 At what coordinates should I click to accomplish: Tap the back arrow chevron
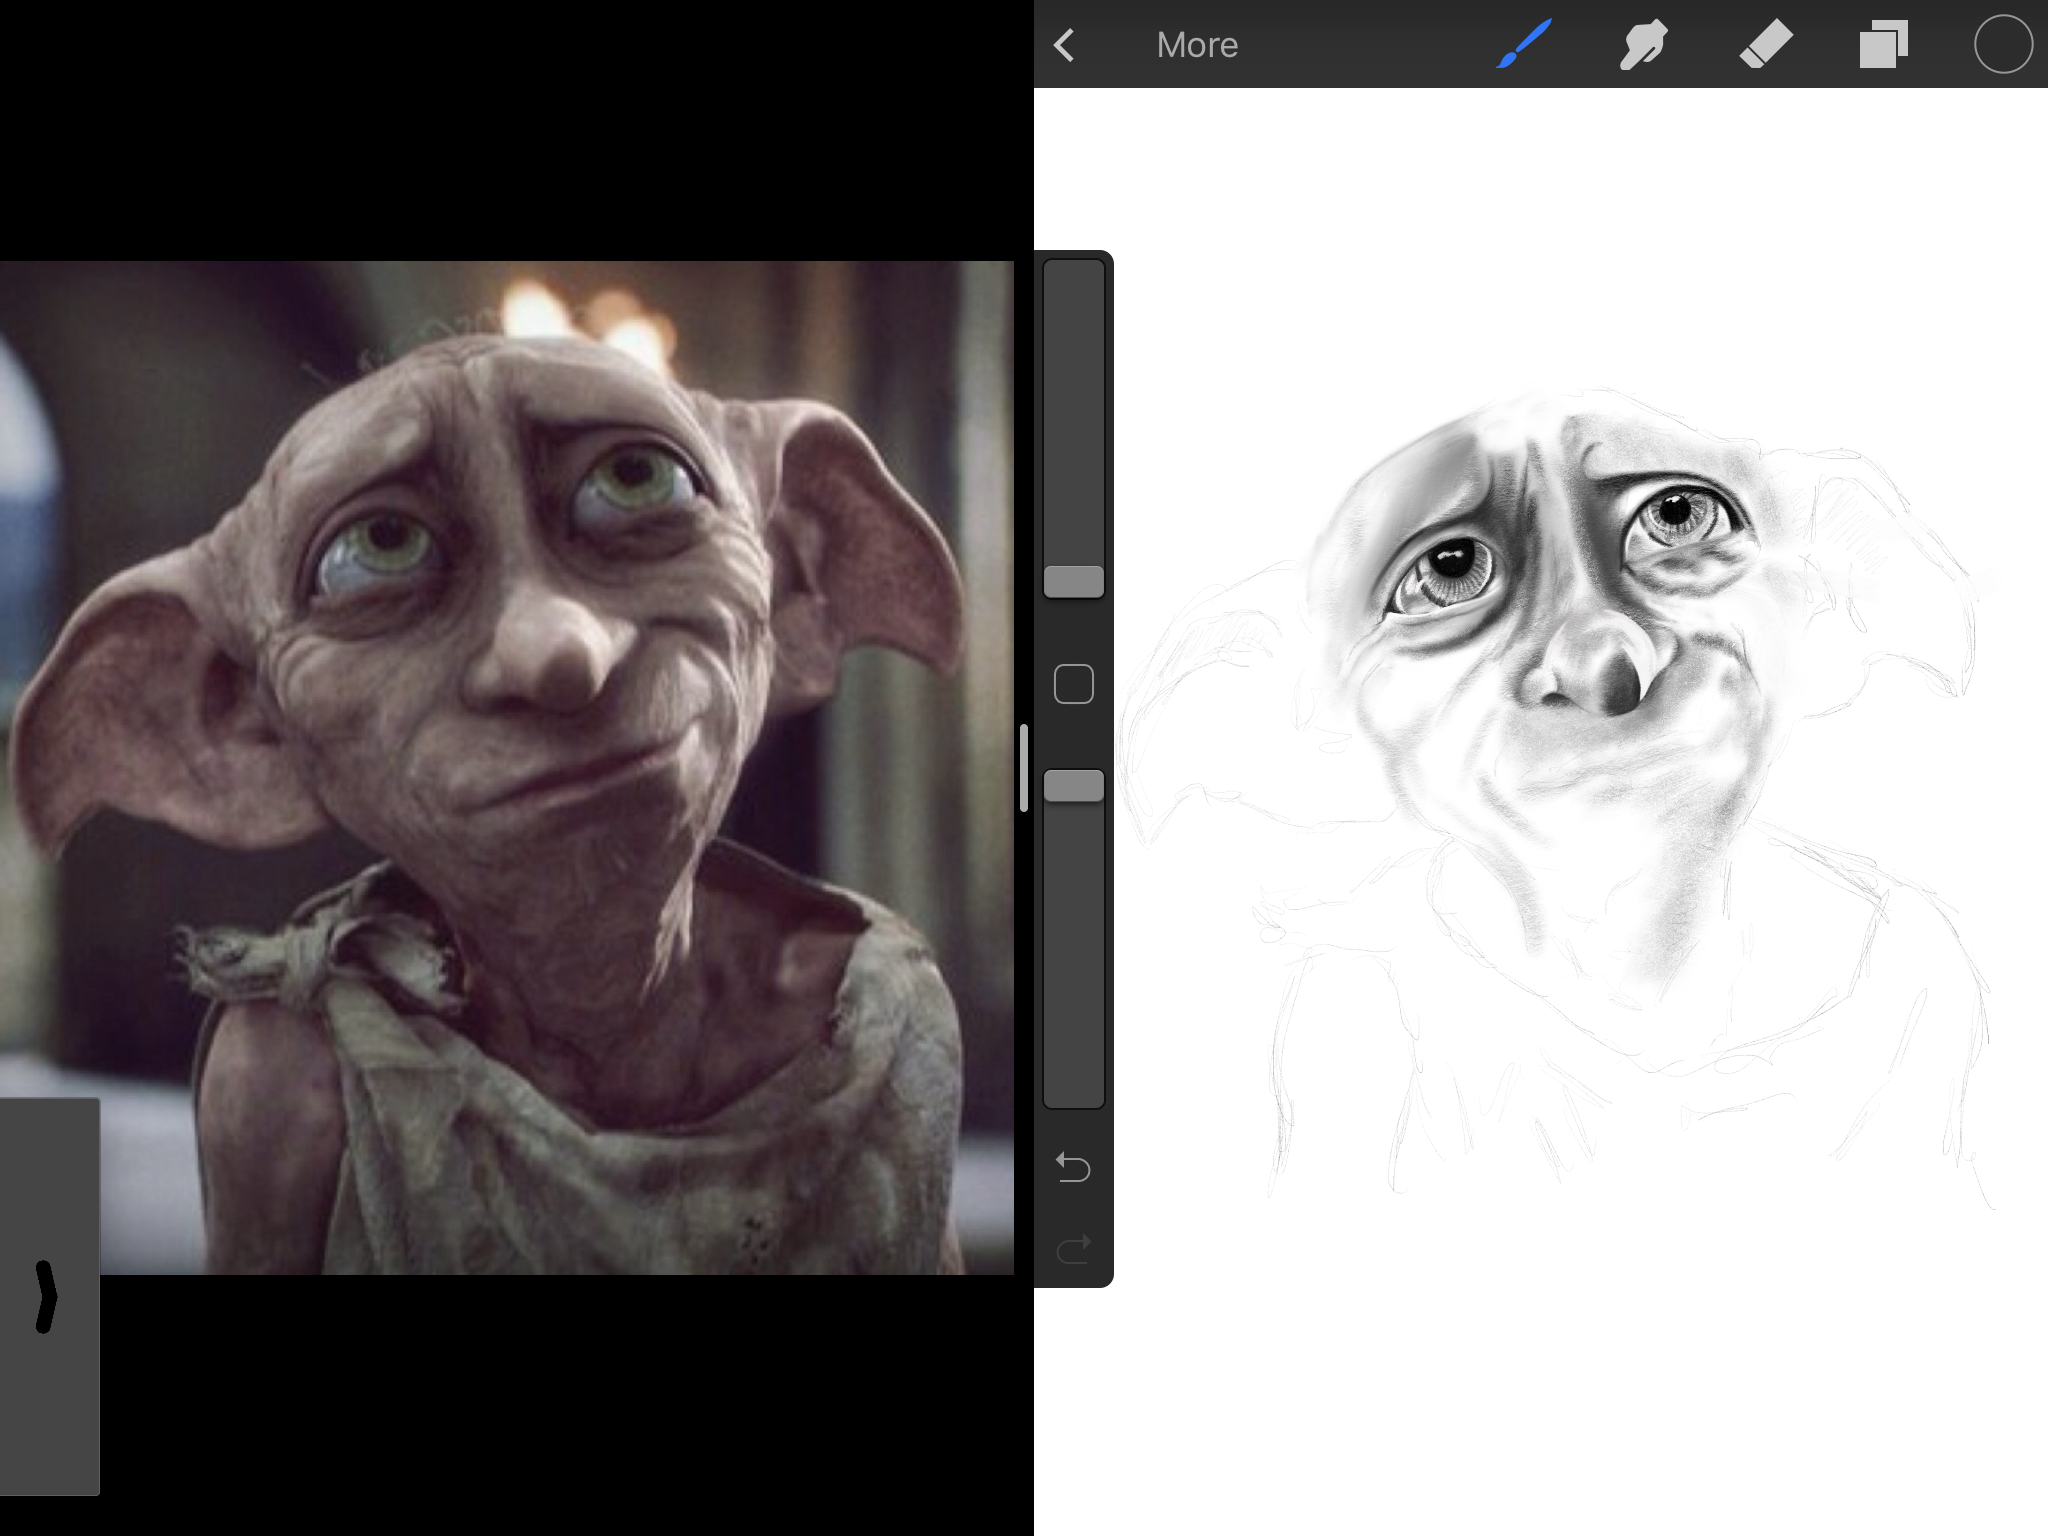click(1064, 45)
